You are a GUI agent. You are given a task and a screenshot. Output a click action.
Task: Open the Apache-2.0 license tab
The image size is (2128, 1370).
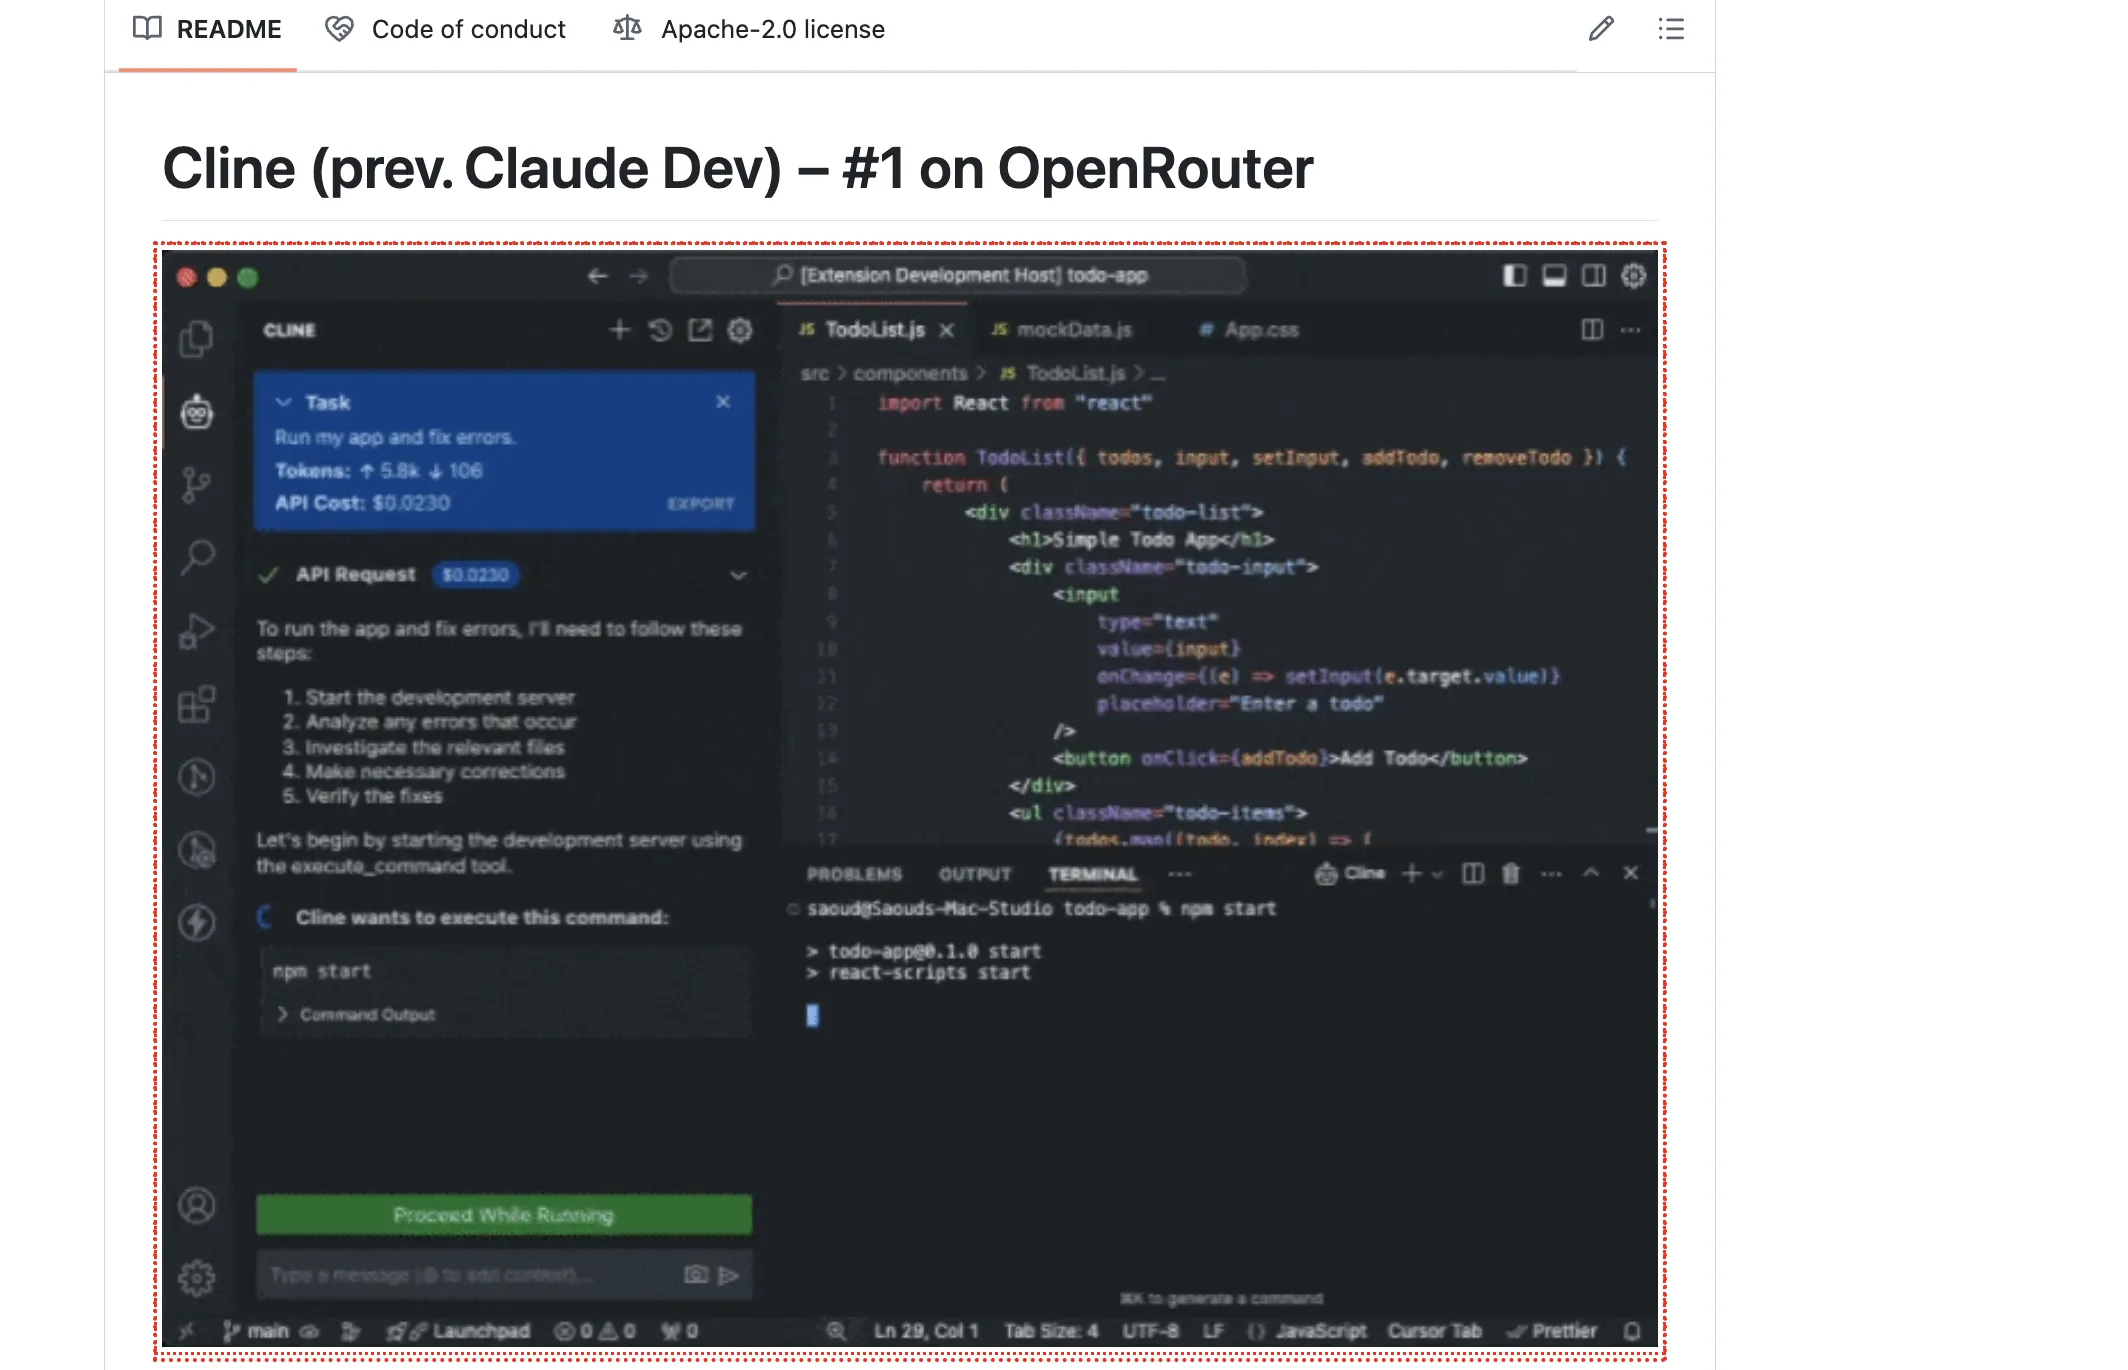coord(749,30)
